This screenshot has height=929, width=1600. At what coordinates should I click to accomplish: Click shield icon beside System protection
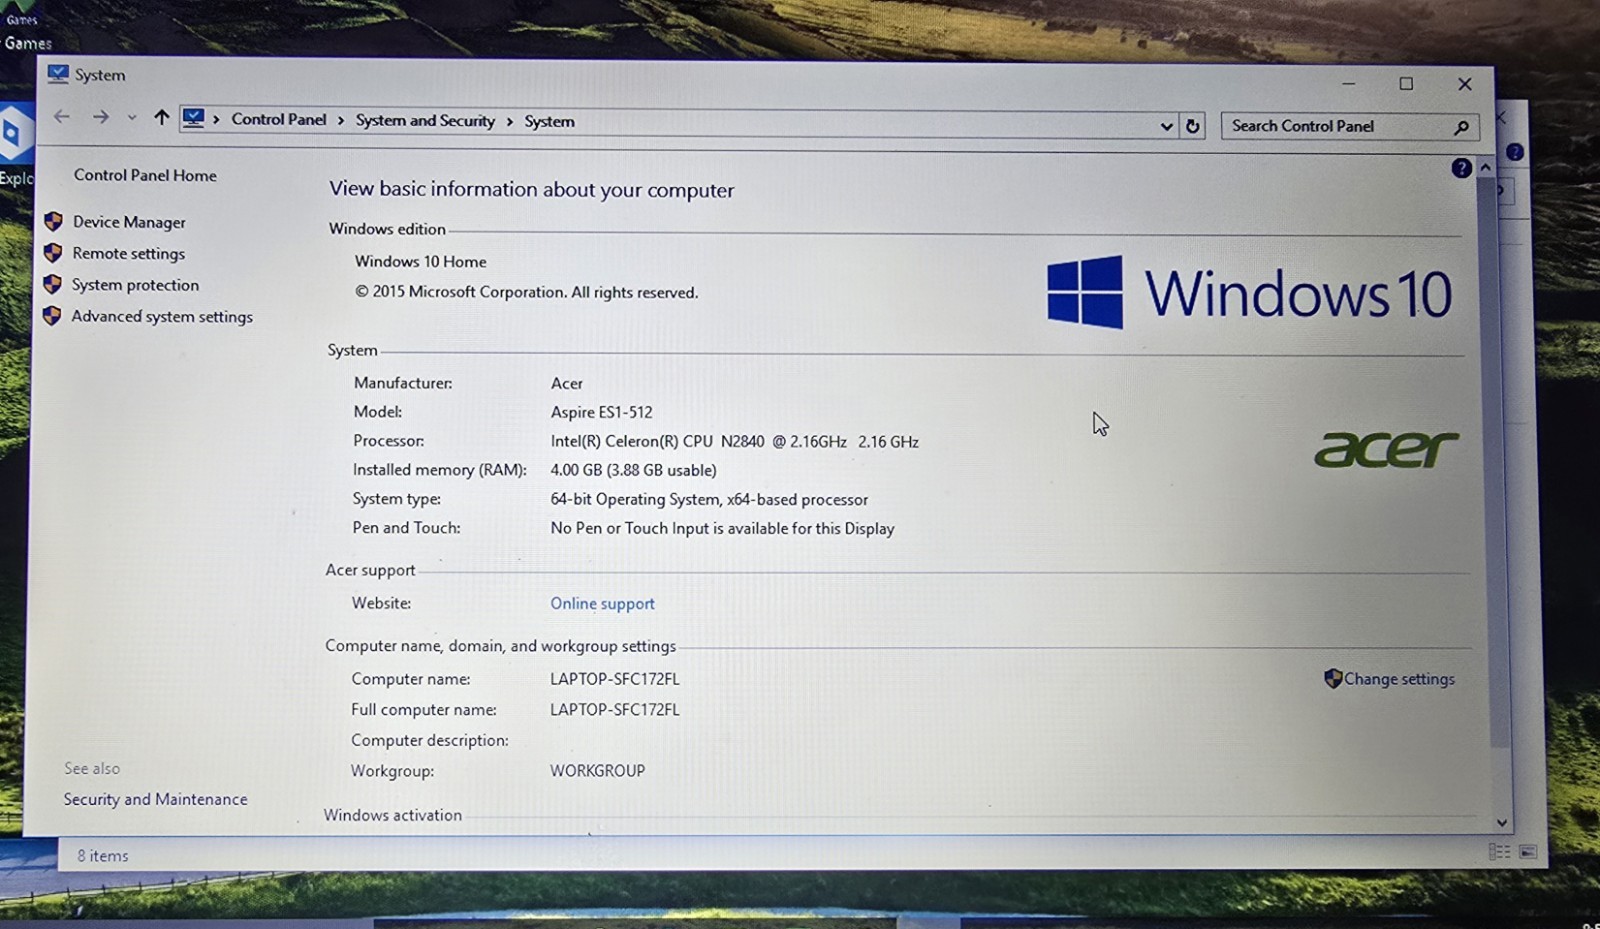click(x=52, y=284)
